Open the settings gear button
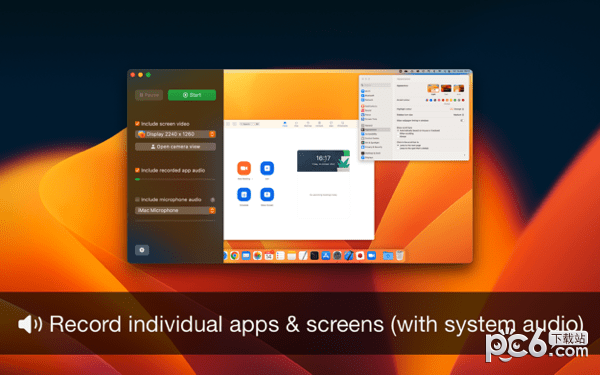The width and height of the screenshot is (600, 375). 142,250
